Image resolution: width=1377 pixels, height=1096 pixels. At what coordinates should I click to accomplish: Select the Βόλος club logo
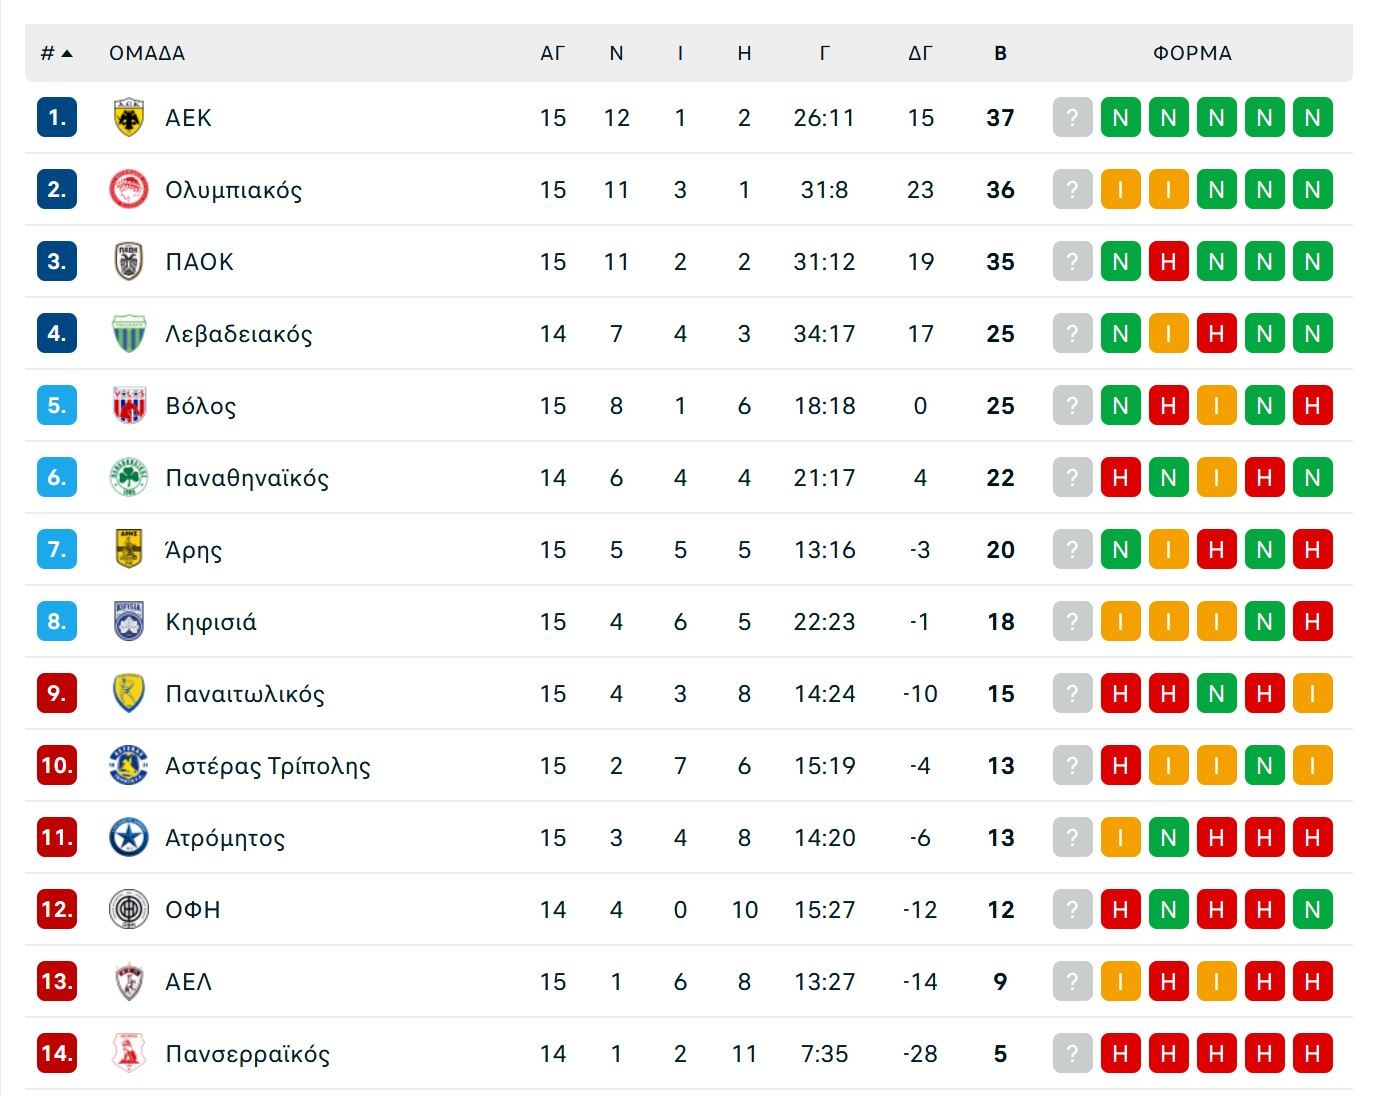tap(128, 405)
